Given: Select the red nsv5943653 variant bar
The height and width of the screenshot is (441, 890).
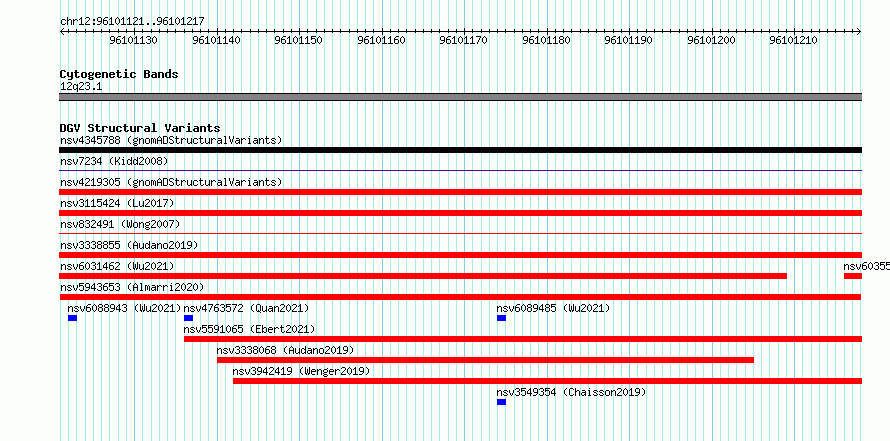Looking at the screenshot, I should click(460, 297).
